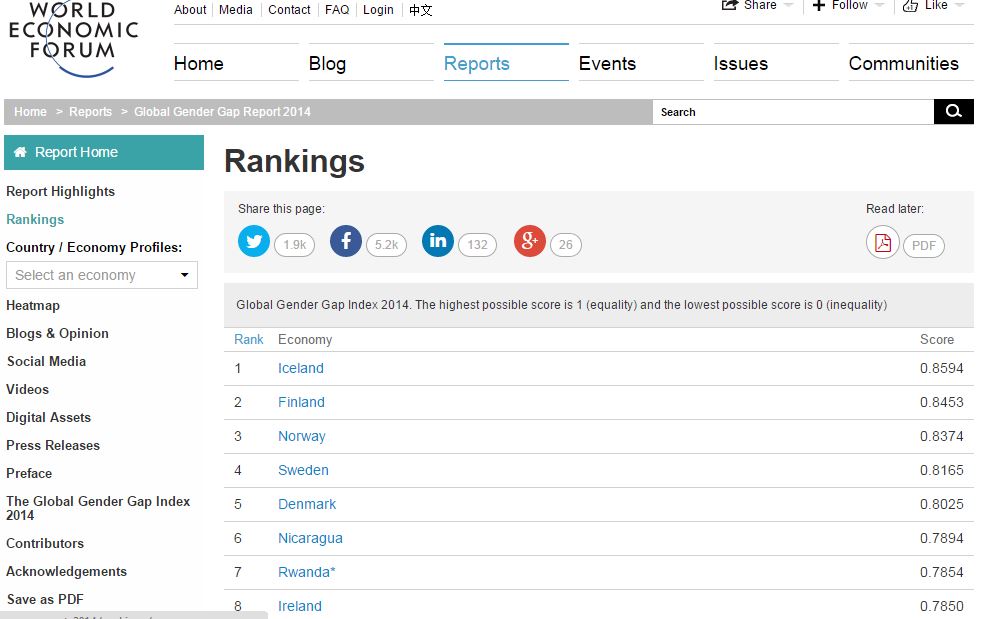
Task: Click the 132 LinkedIn count bubble
Action: (477, 245)
